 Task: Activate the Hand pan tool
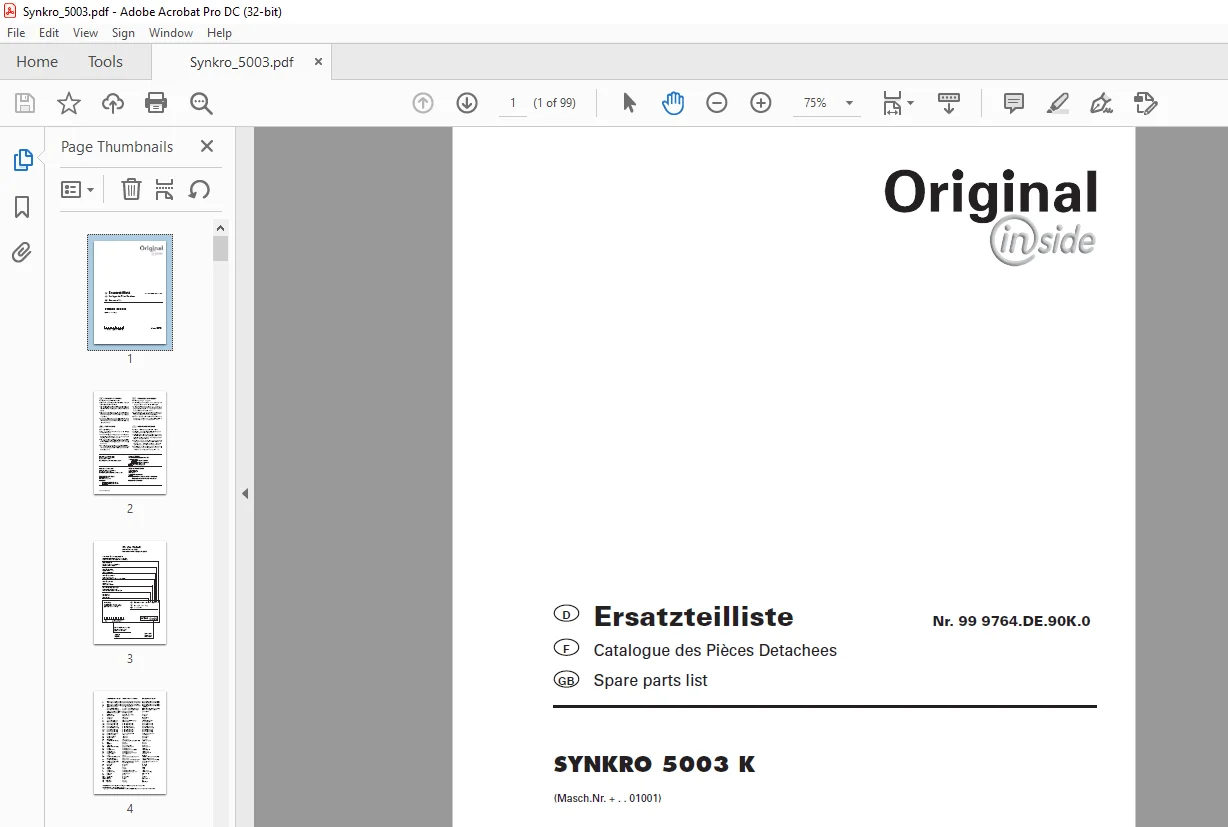point(673,103)
